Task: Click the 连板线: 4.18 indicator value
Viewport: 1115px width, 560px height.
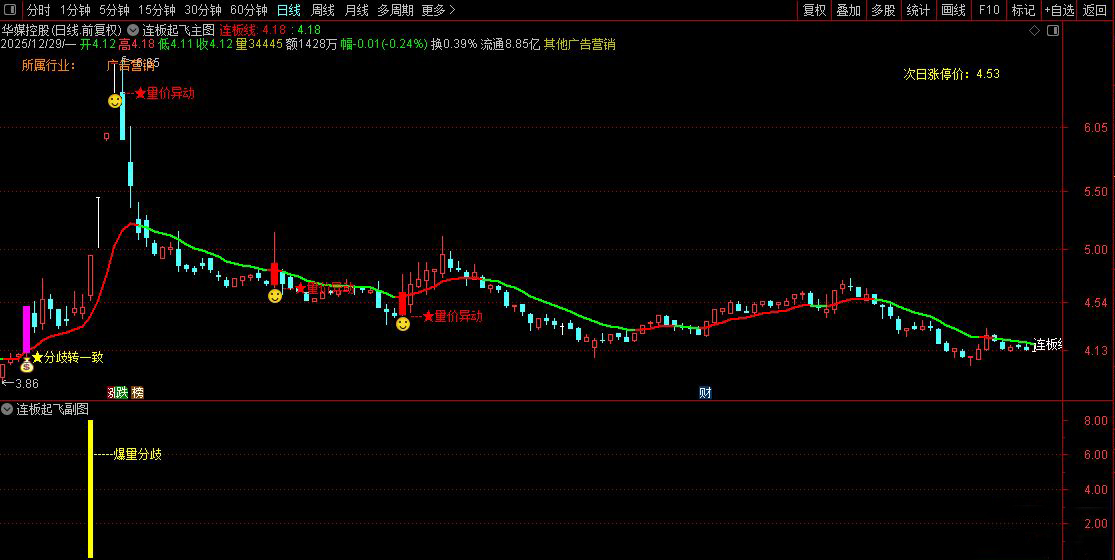Action: coord(253,30)
